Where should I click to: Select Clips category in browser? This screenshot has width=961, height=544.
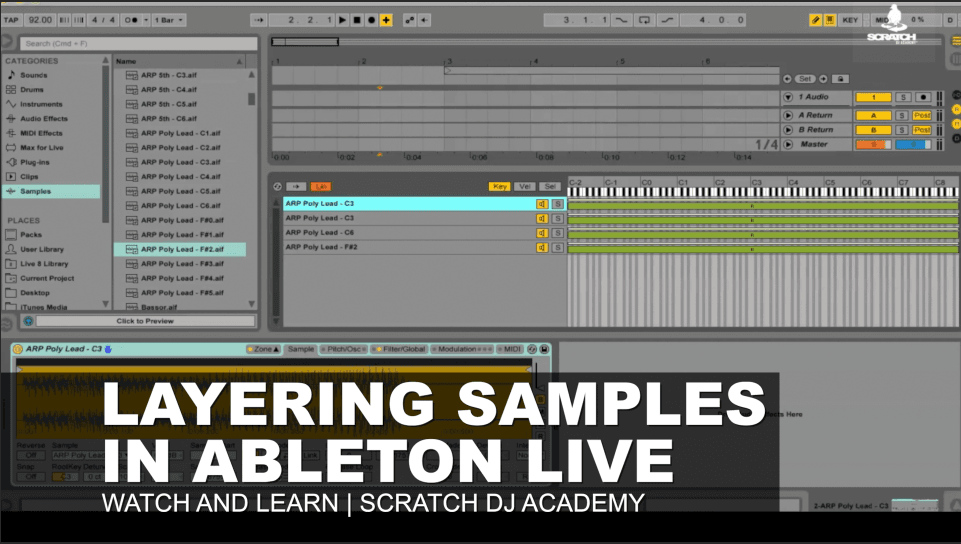pyautogui.click(x=29, y=176)
